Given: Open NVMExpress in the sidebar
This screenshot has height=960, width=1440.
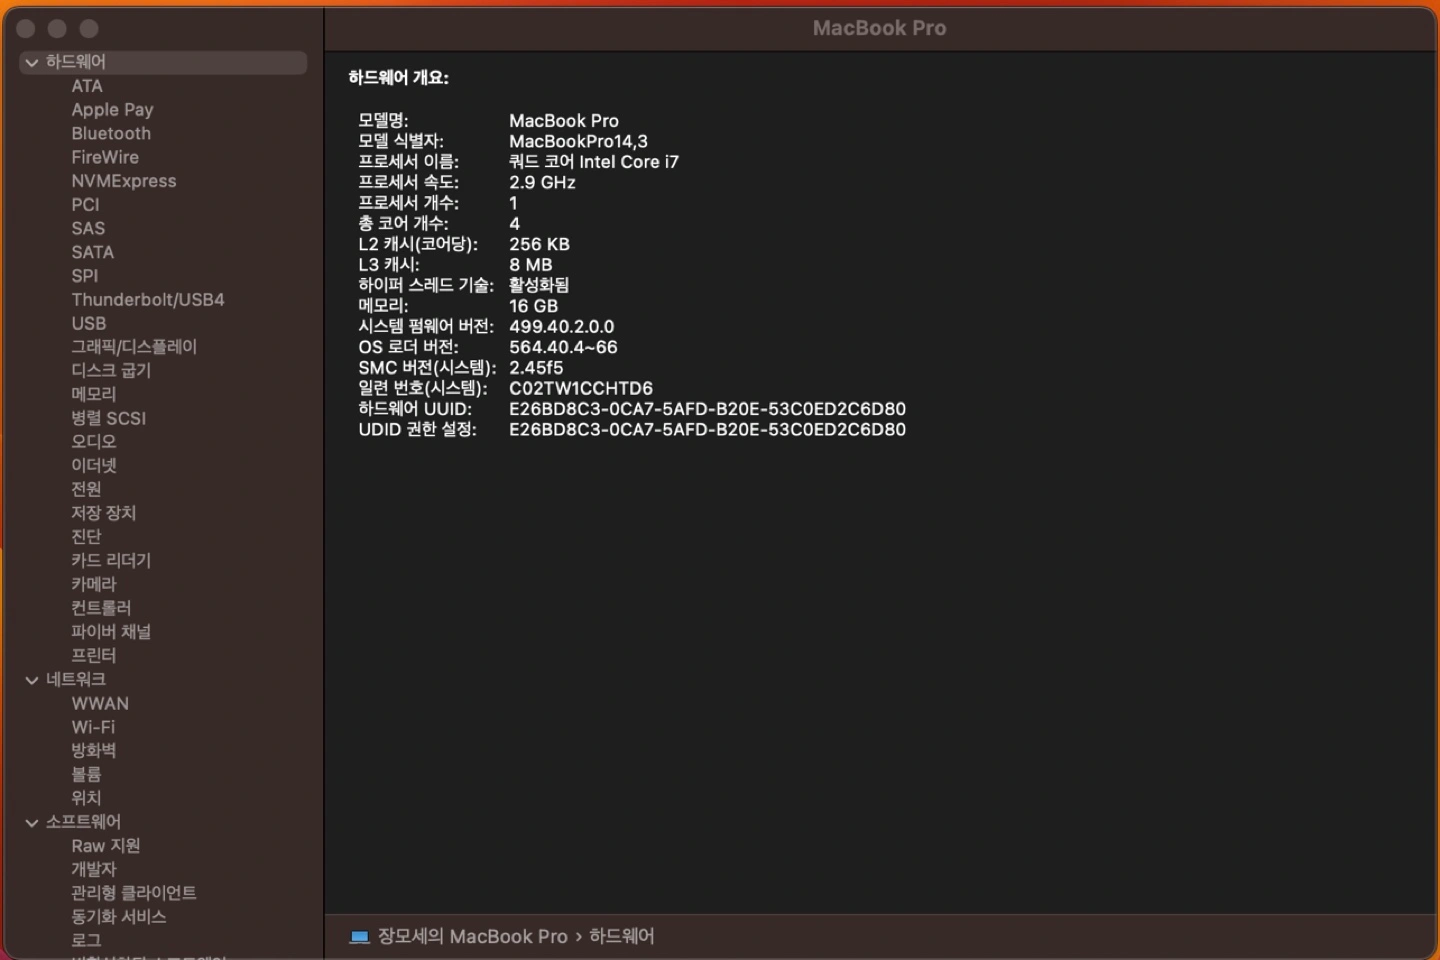Looking at the screenshot, I should pos(124,181).
